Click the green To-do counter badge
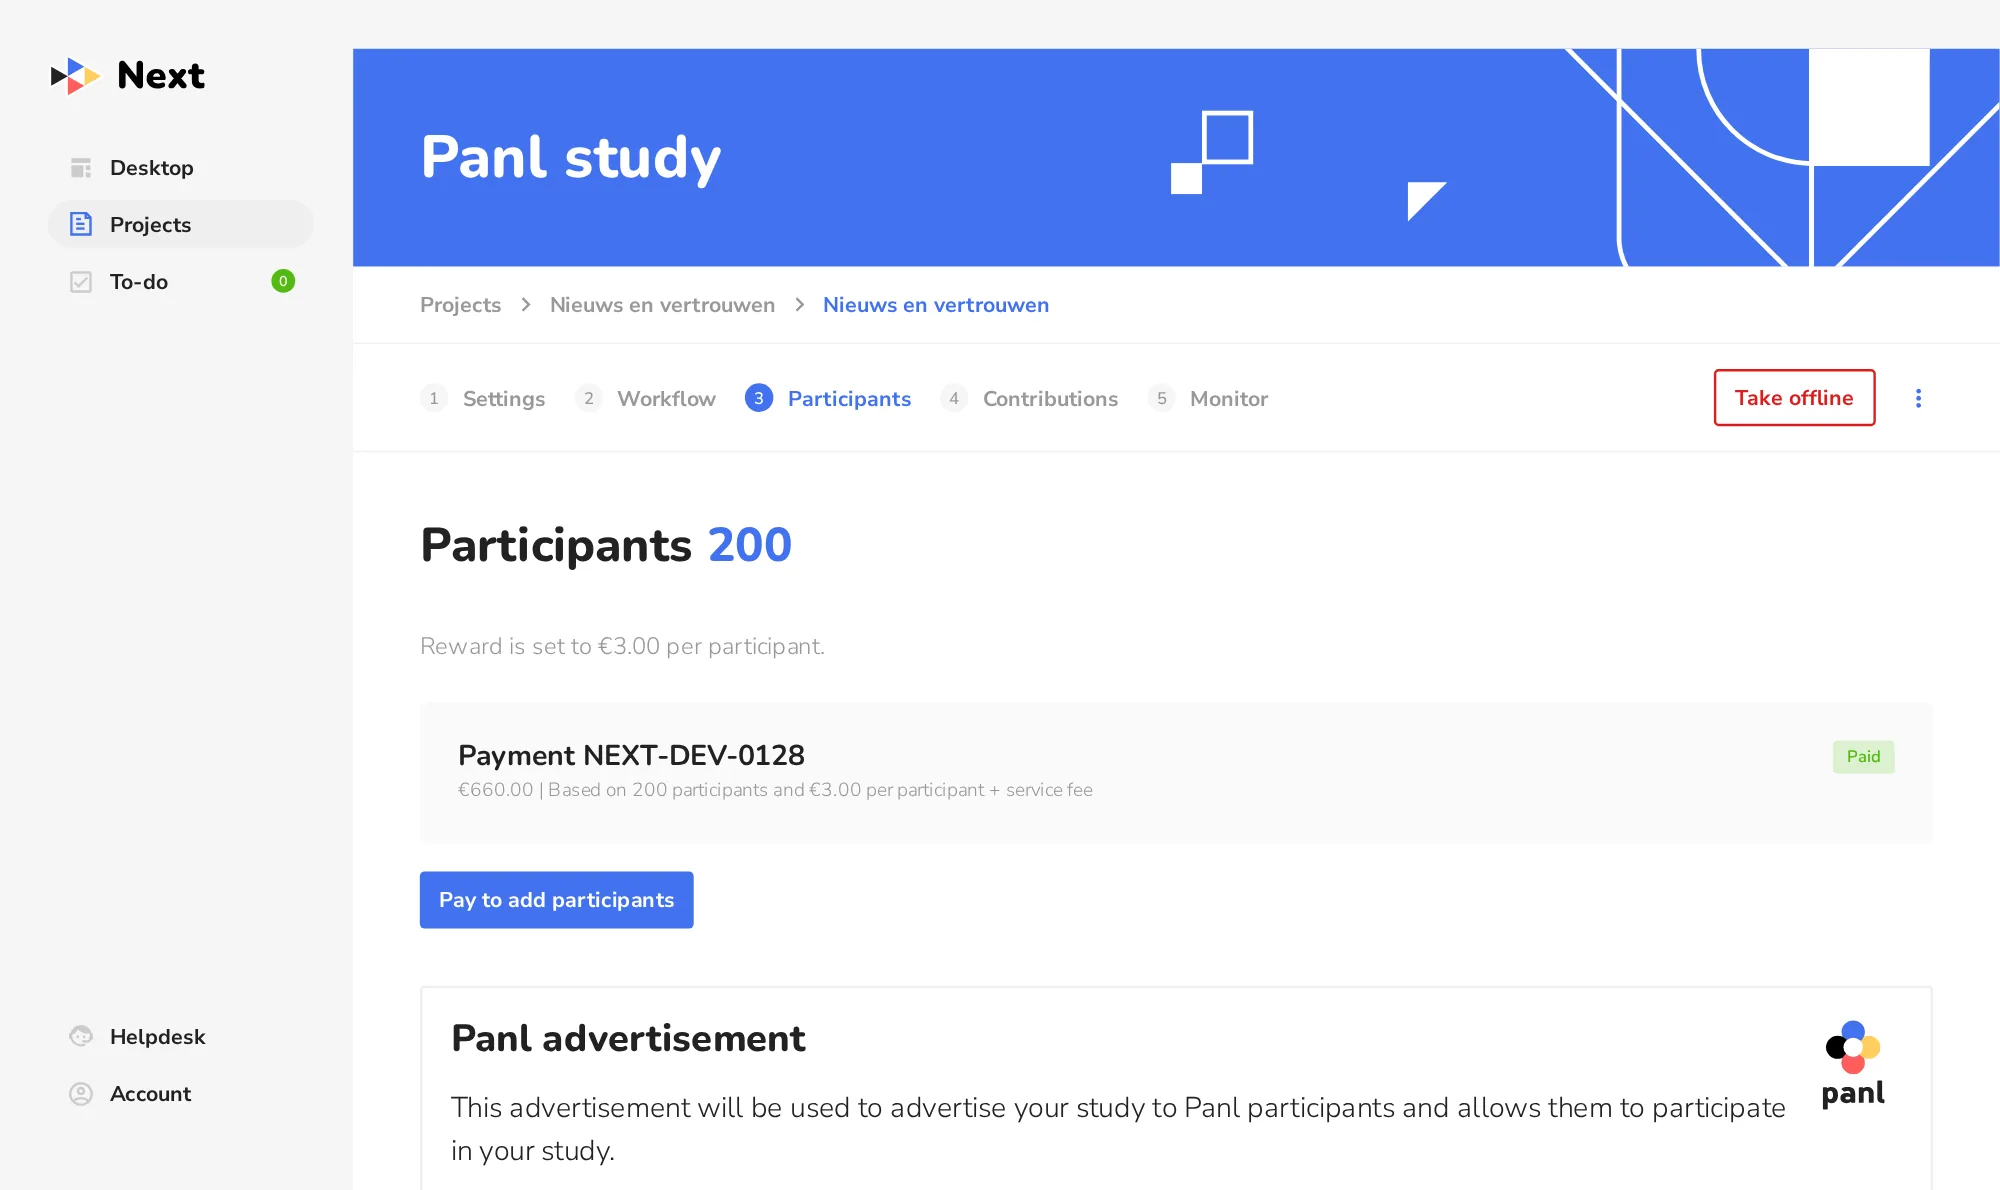 283,281
